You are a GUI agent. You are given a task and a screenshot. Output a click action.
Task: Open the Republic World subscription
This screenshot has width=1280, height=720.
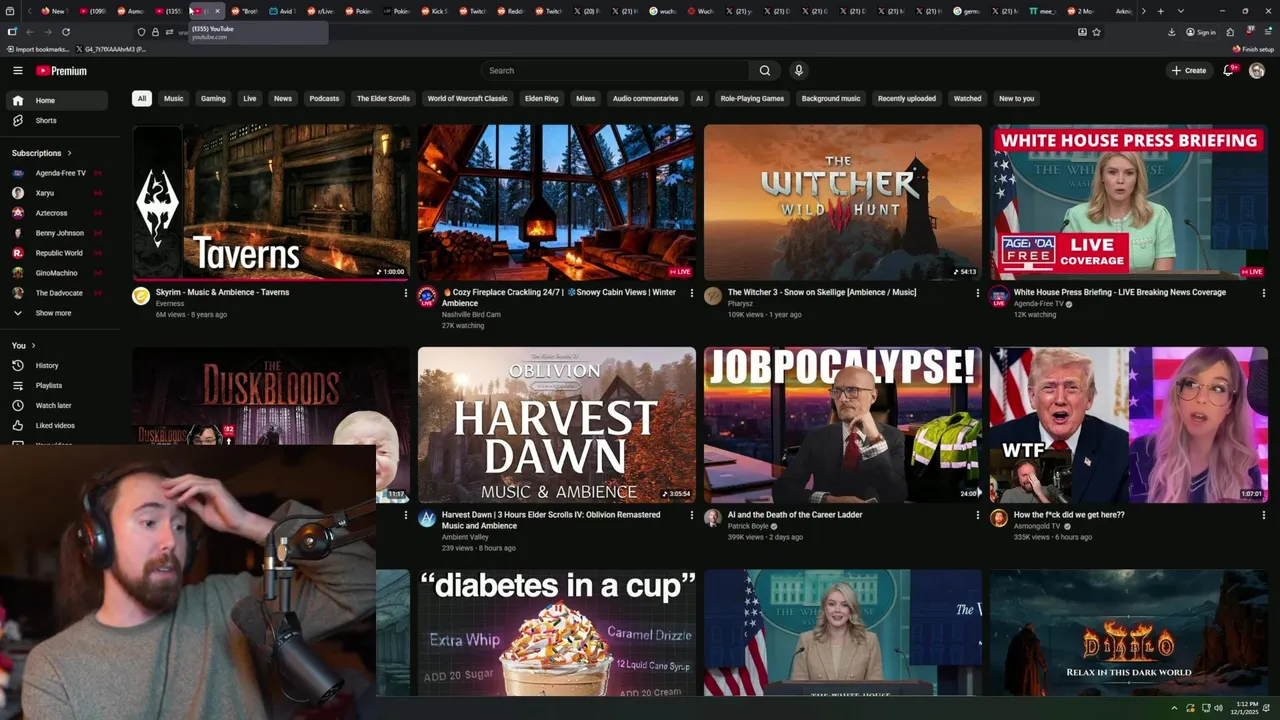click(x=56, y=253)
